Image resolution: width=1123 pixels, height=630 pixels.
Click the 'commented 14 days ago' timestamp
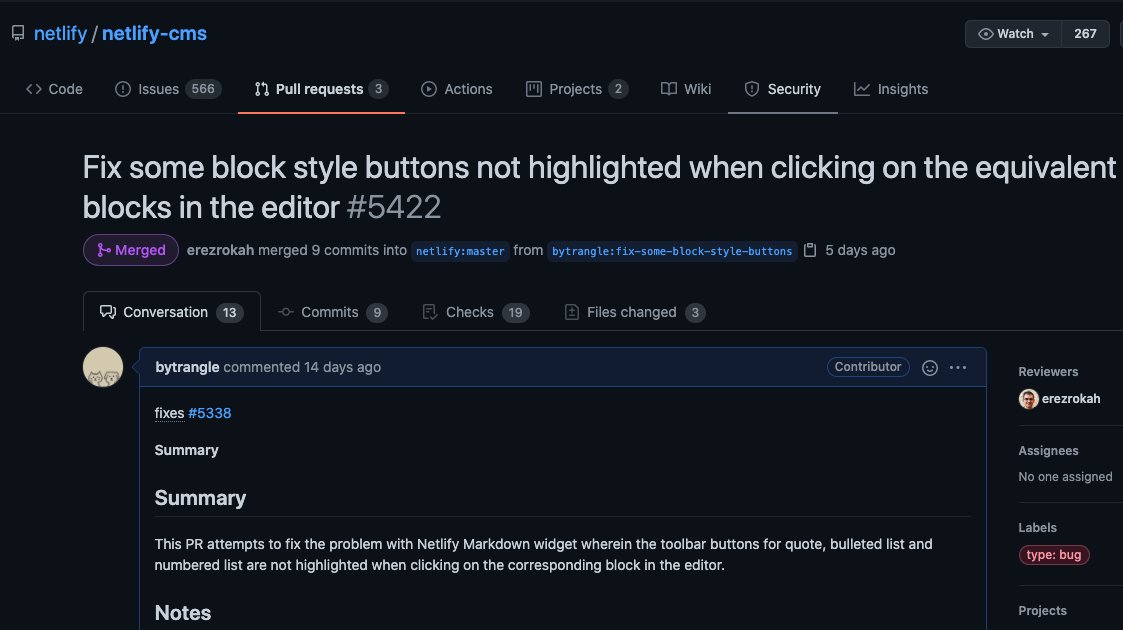(302, 367)
